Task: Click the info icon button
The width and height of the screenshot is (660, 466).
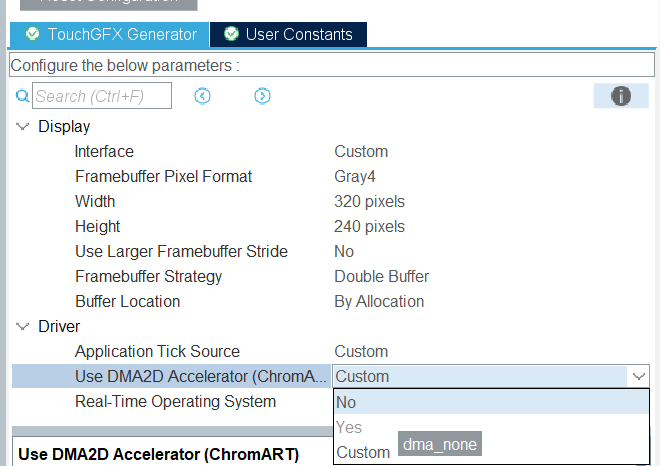Action: point(621,96)
